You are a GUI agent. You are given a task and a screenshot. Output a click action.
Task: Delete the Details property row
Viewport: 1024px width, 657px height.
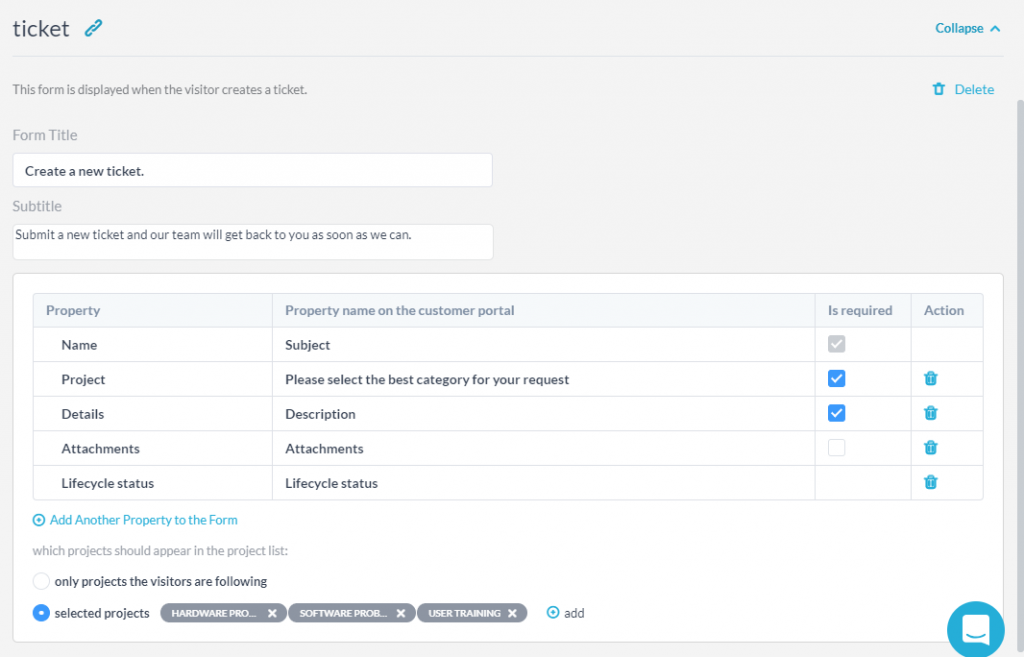930,413
